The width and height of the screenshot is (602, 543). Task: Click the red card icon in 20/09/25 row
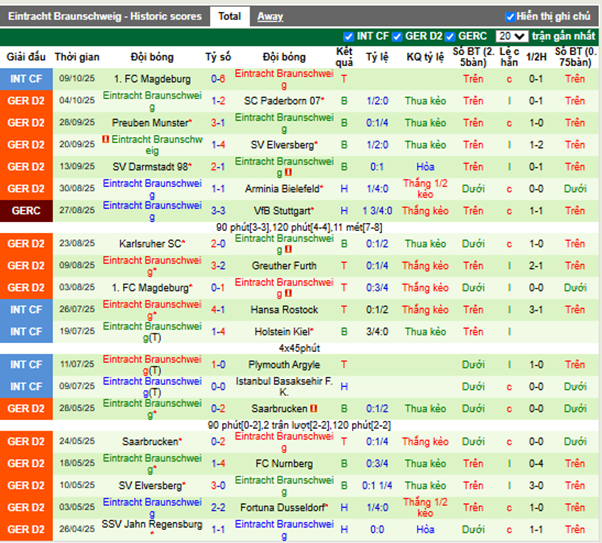click(x=106, y=139)
